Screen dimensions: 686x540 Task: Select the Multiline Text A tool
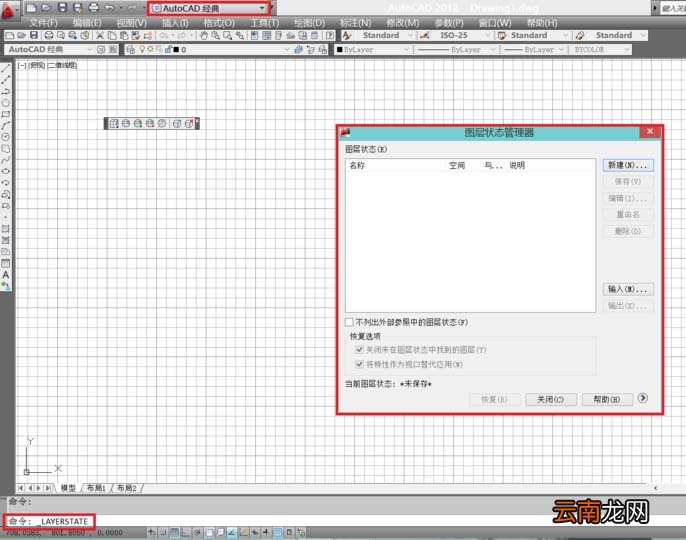6,275
